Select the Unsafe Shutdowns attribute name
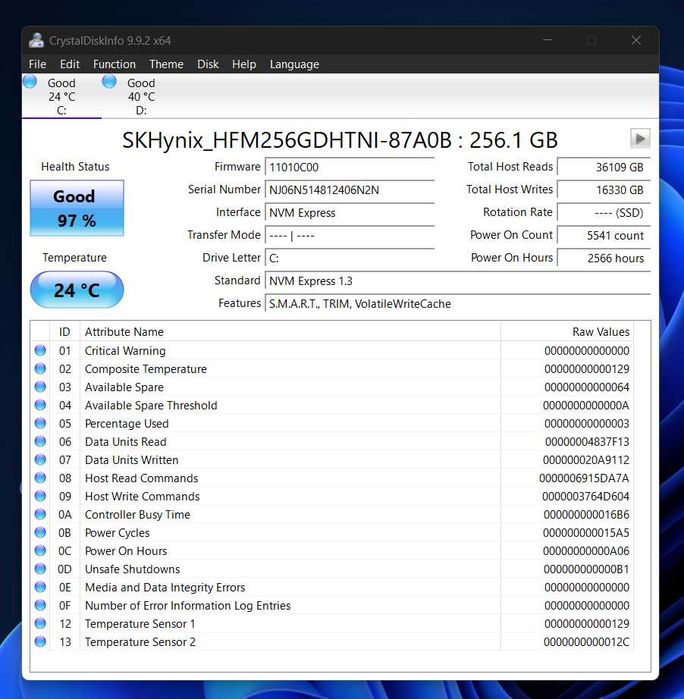This screenshot has height=699, width=684. coord(132,569)
